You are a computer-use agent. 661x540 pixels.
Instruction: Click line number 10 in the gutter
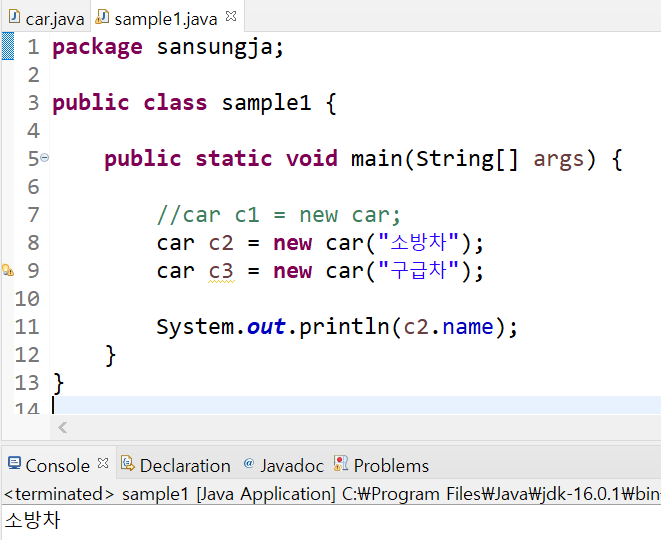[x=27, y=299]
